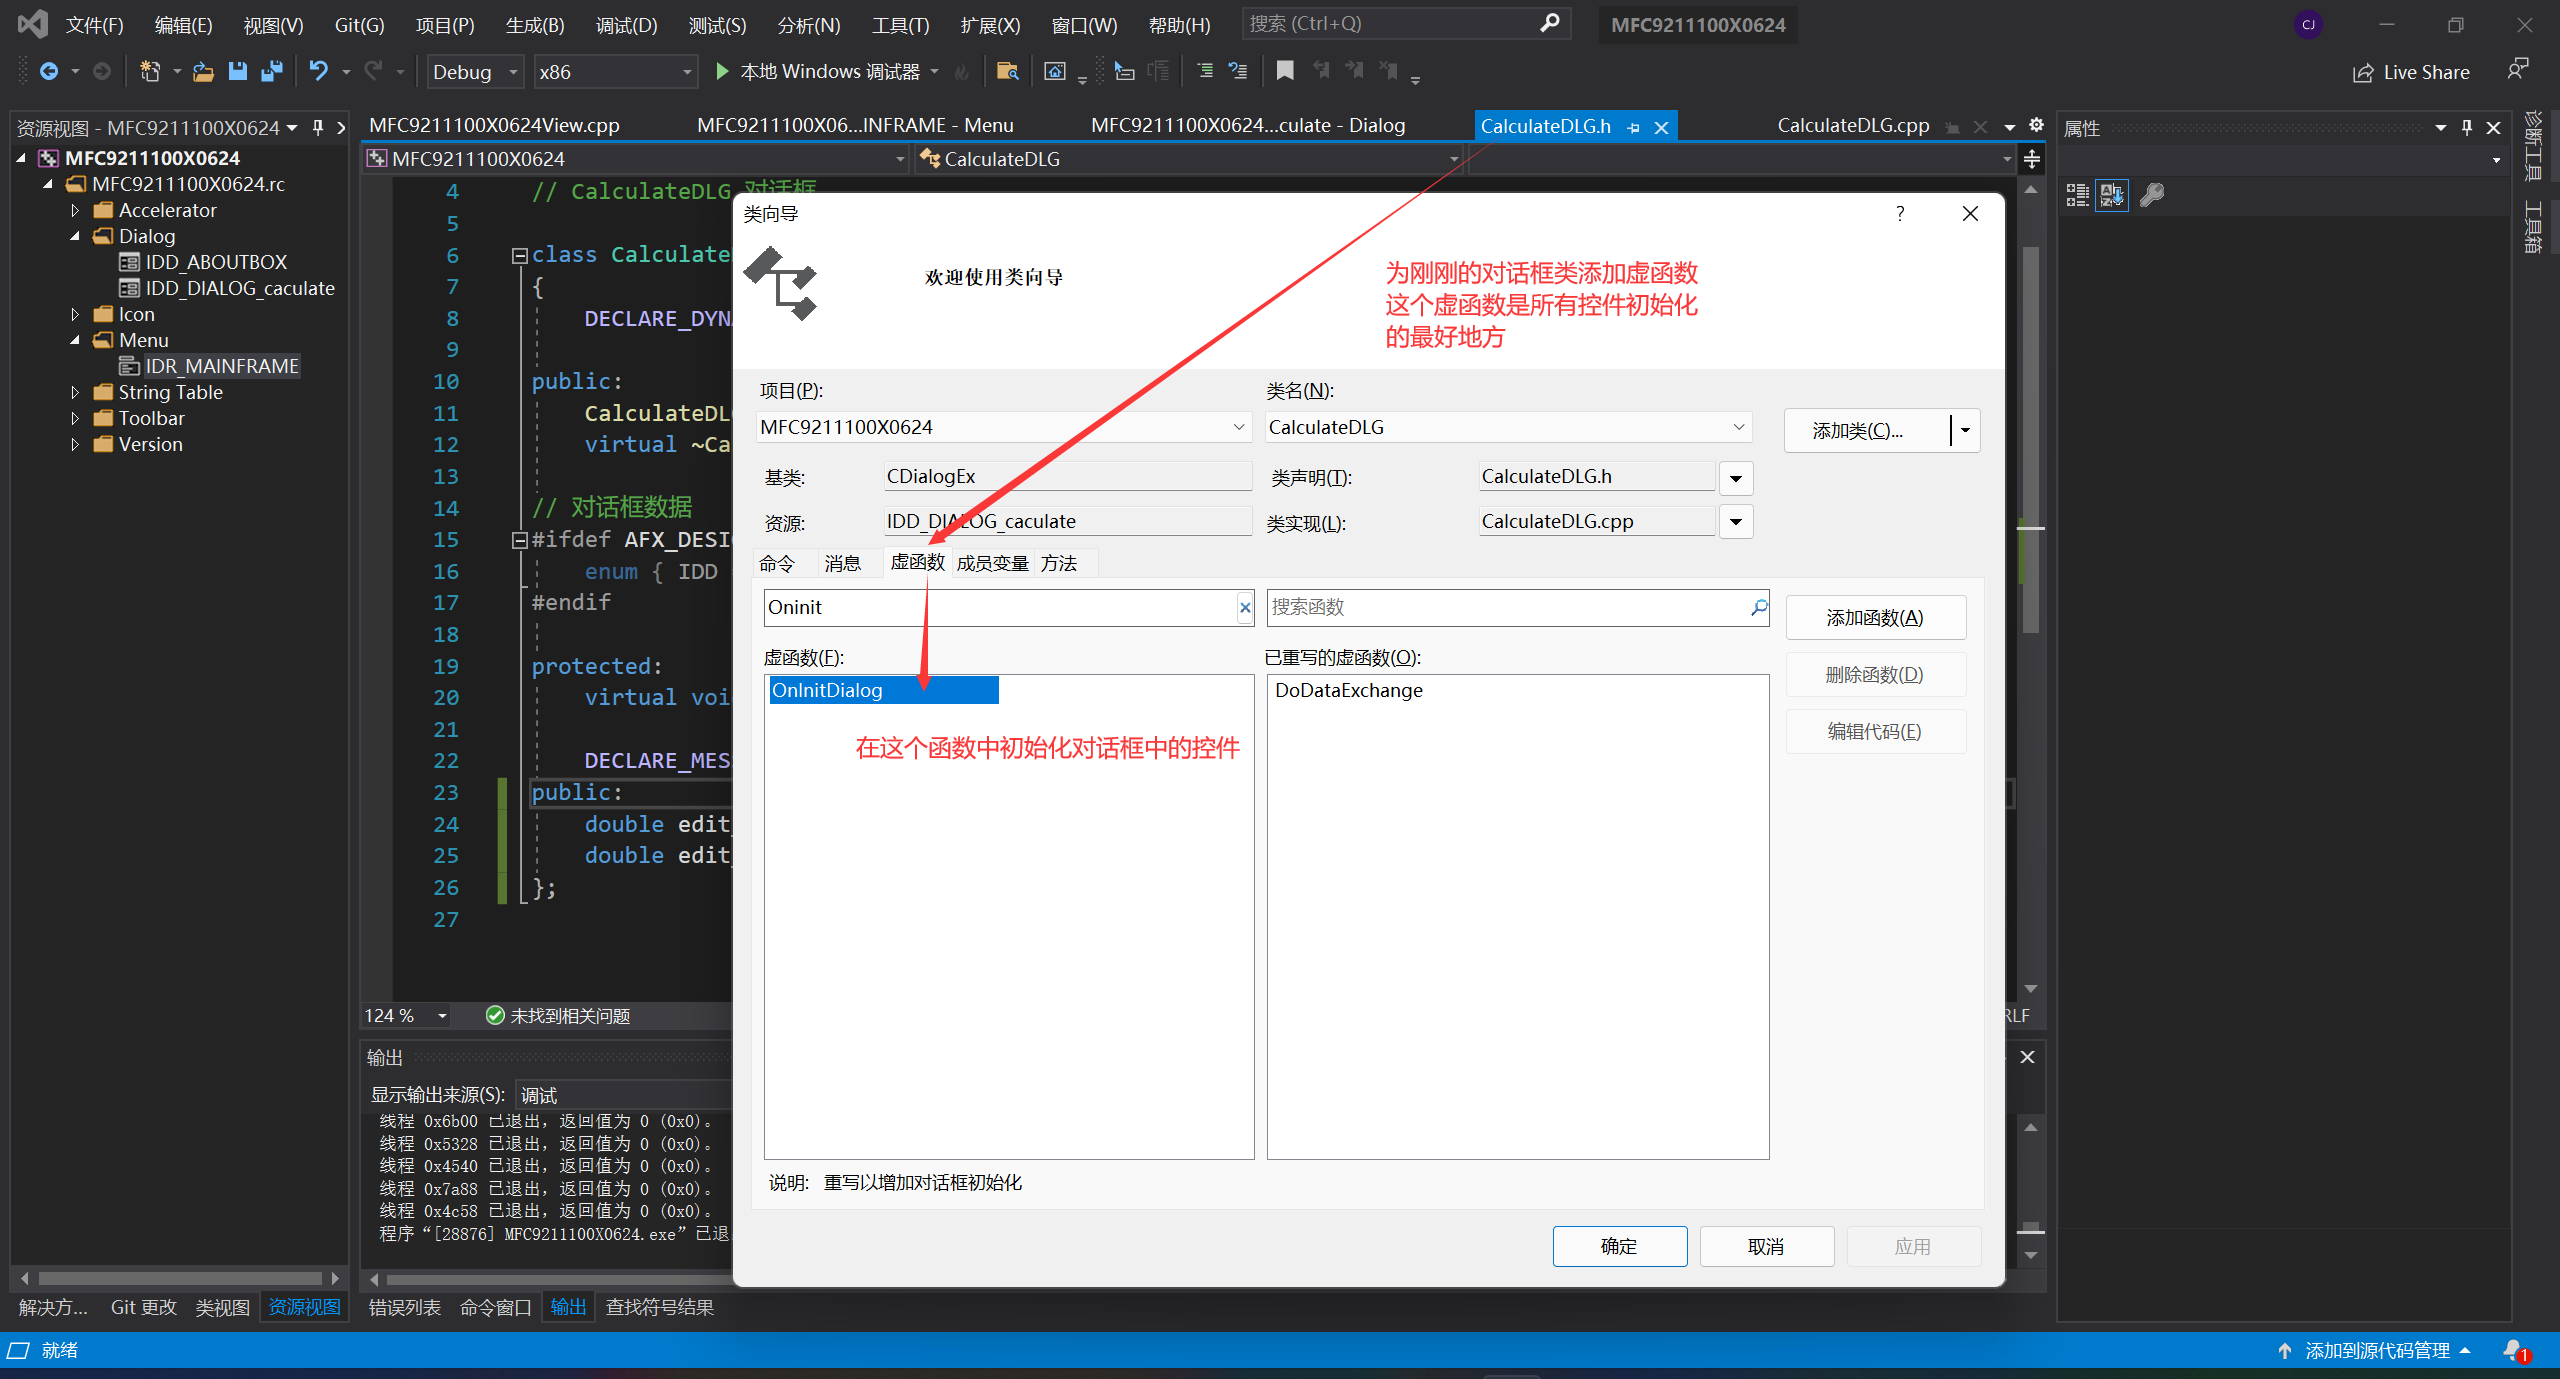Click the Undo arrow icon
Image resolution: width=2560 pixels, height=1379 pixels.
(318, 71)
